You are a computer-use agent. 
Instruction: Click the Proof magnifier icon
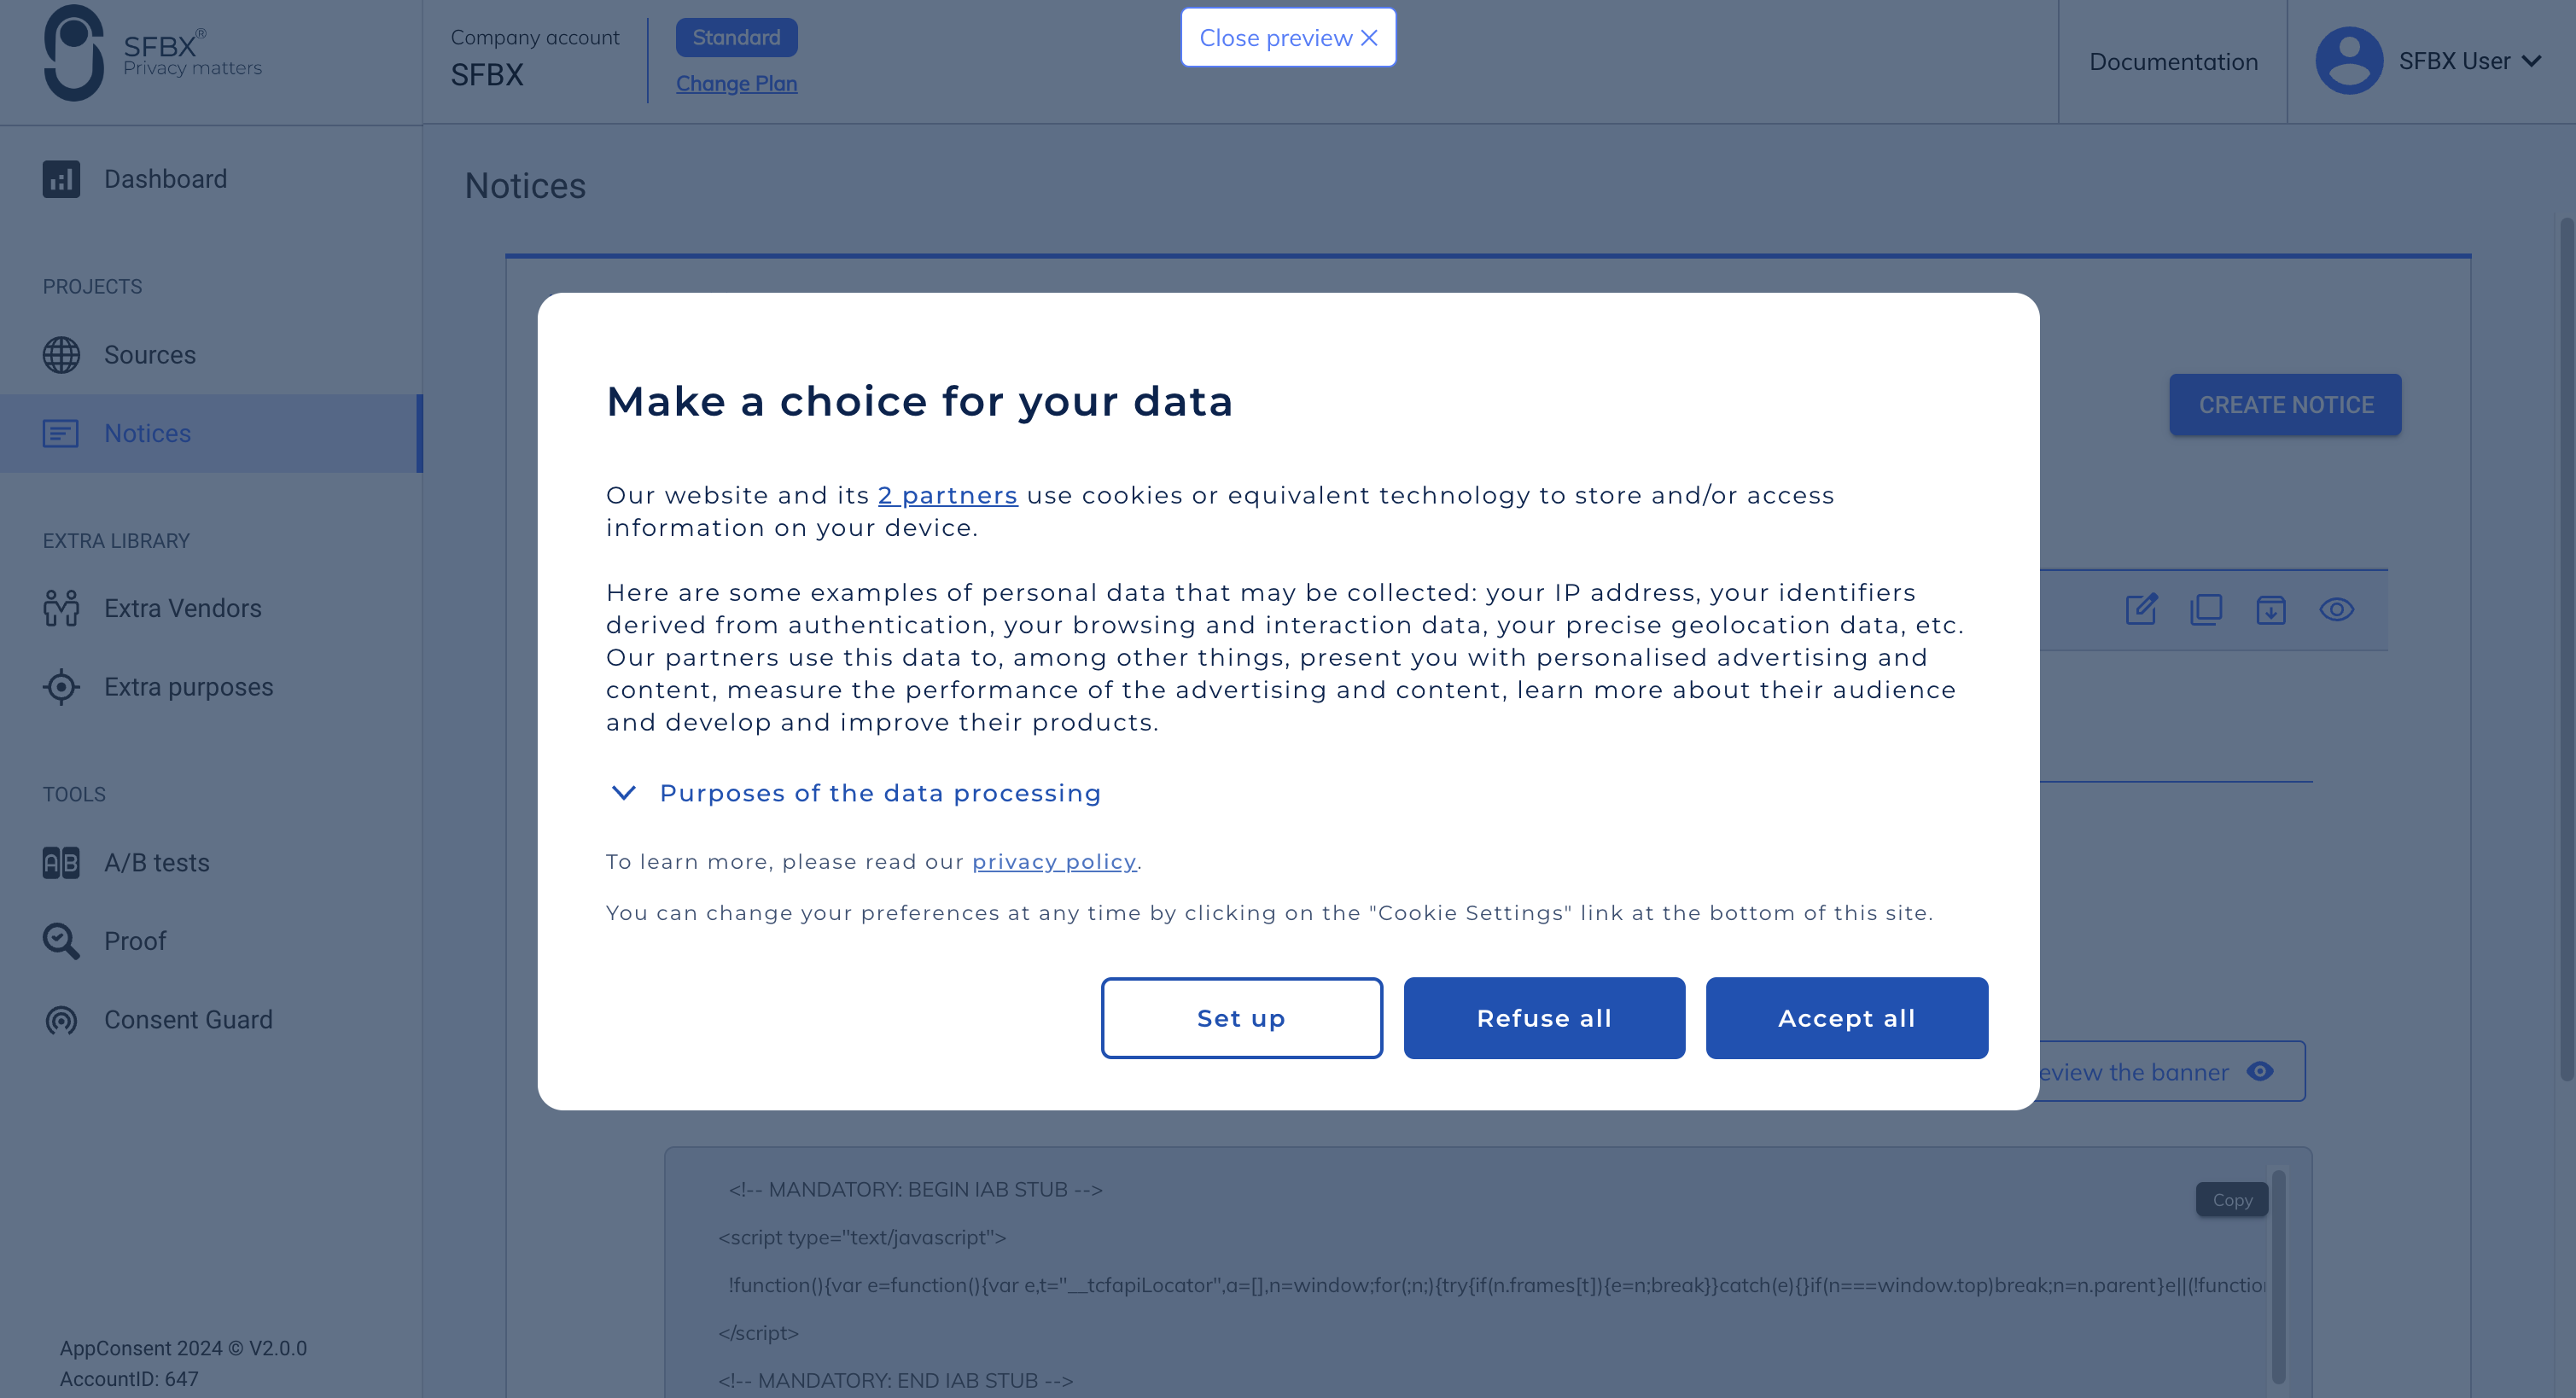[61, 941]
